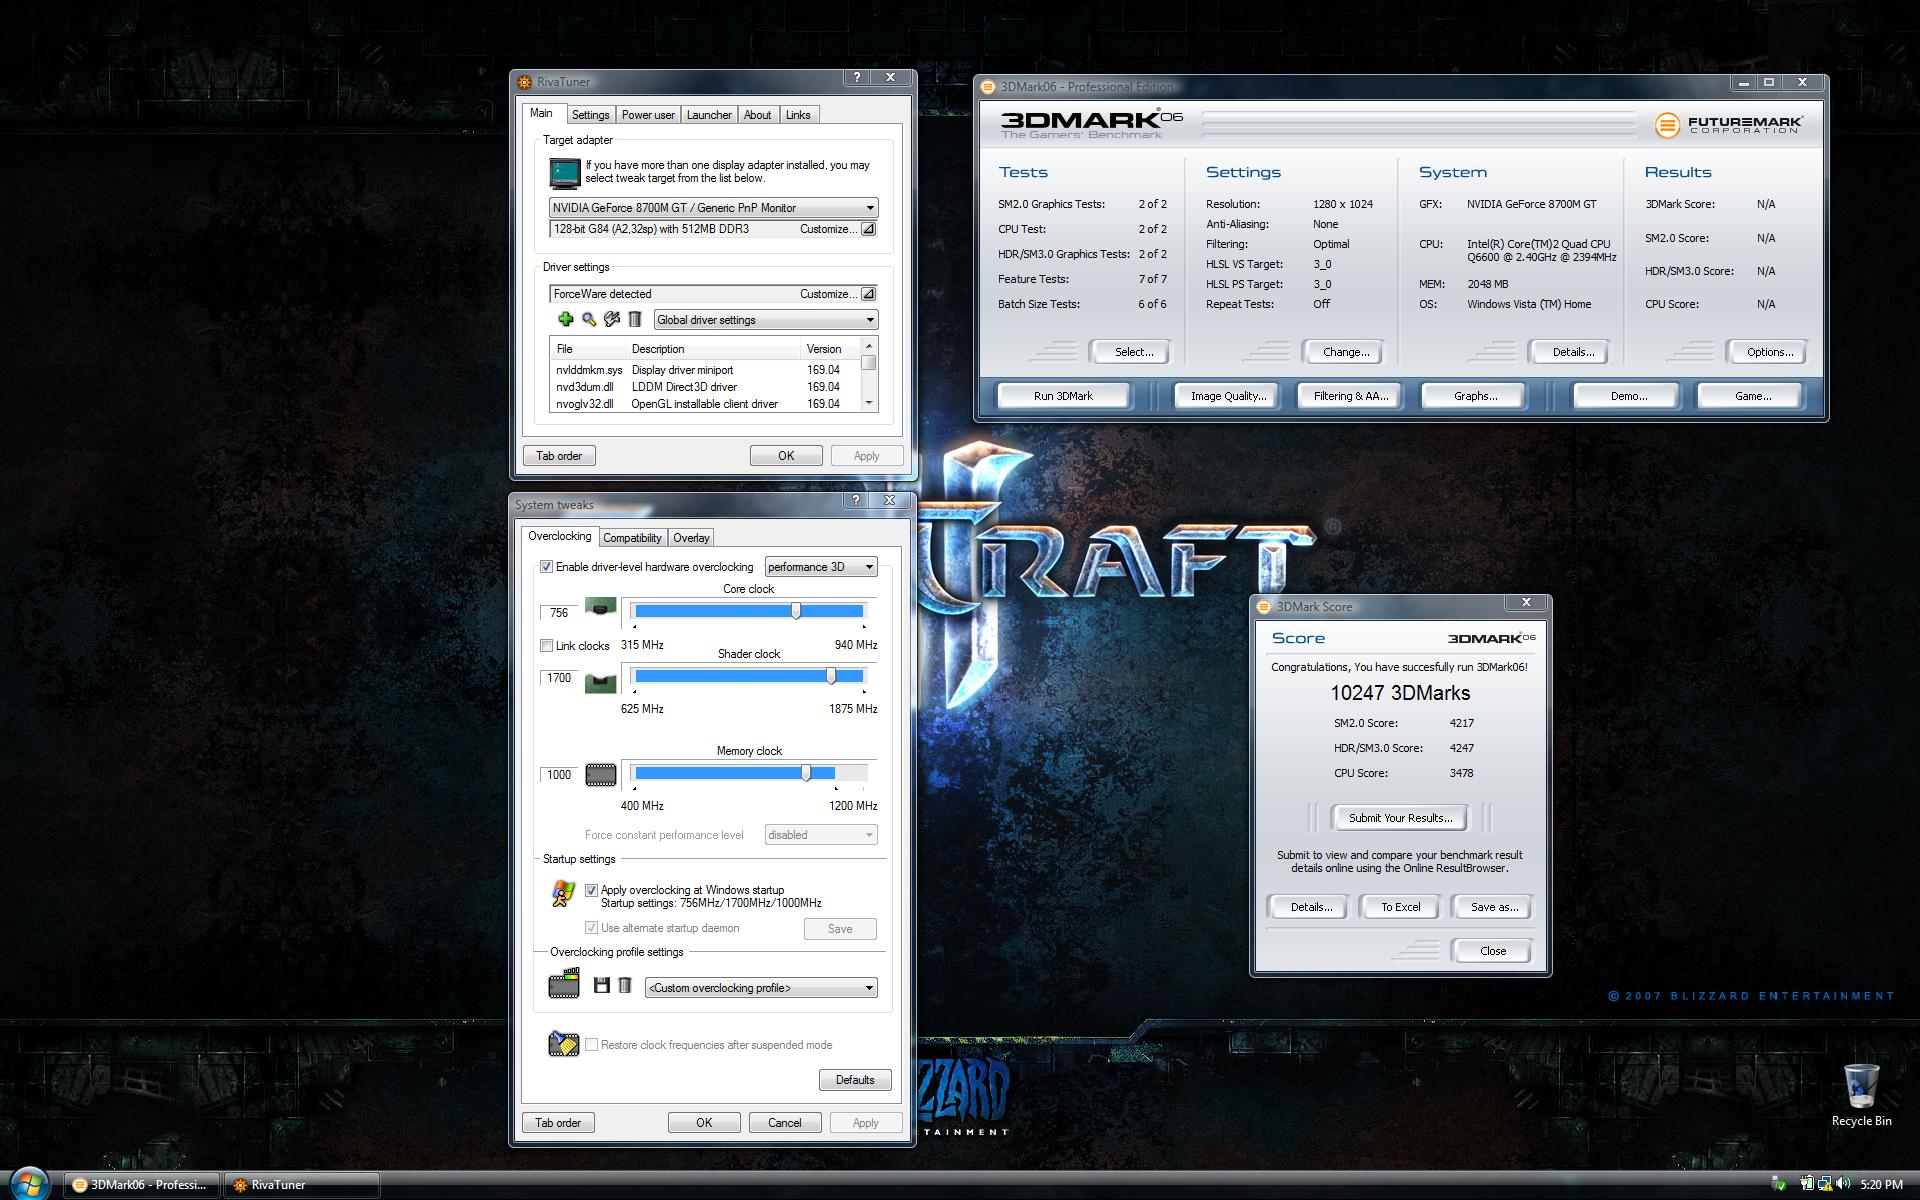1920x1200 pixels.
Task: Click the magnifying glass icon in Driver settings
Action: [589, 319]
